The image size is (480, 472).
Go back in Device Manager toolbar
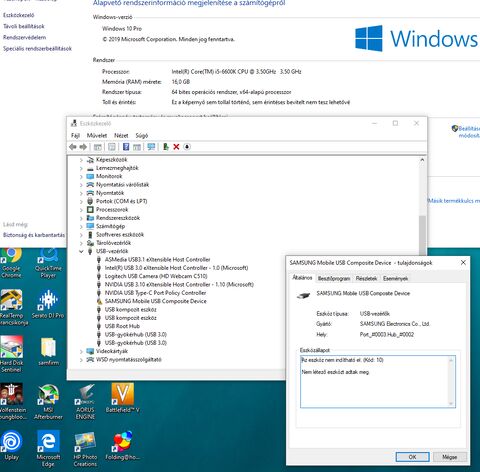pyautogui.click(x=73, y=147)
